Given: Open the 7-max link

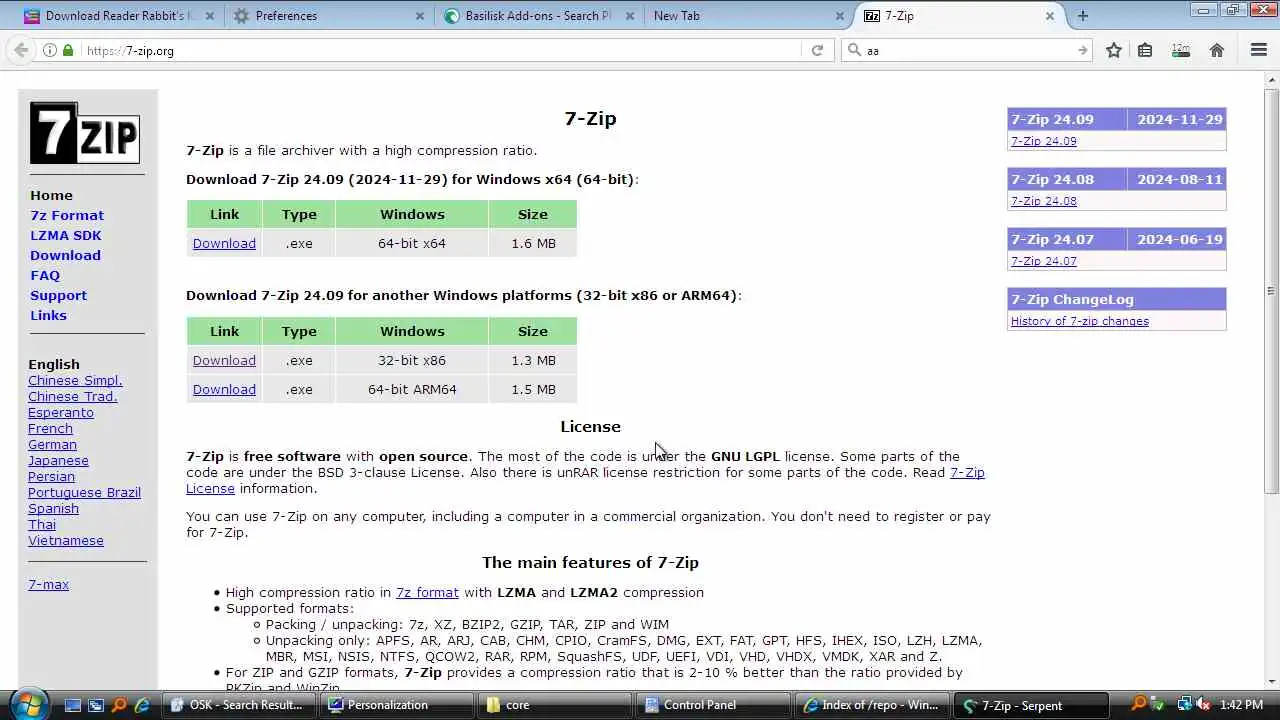Looking at the screenshot, I should pos(48,584).
